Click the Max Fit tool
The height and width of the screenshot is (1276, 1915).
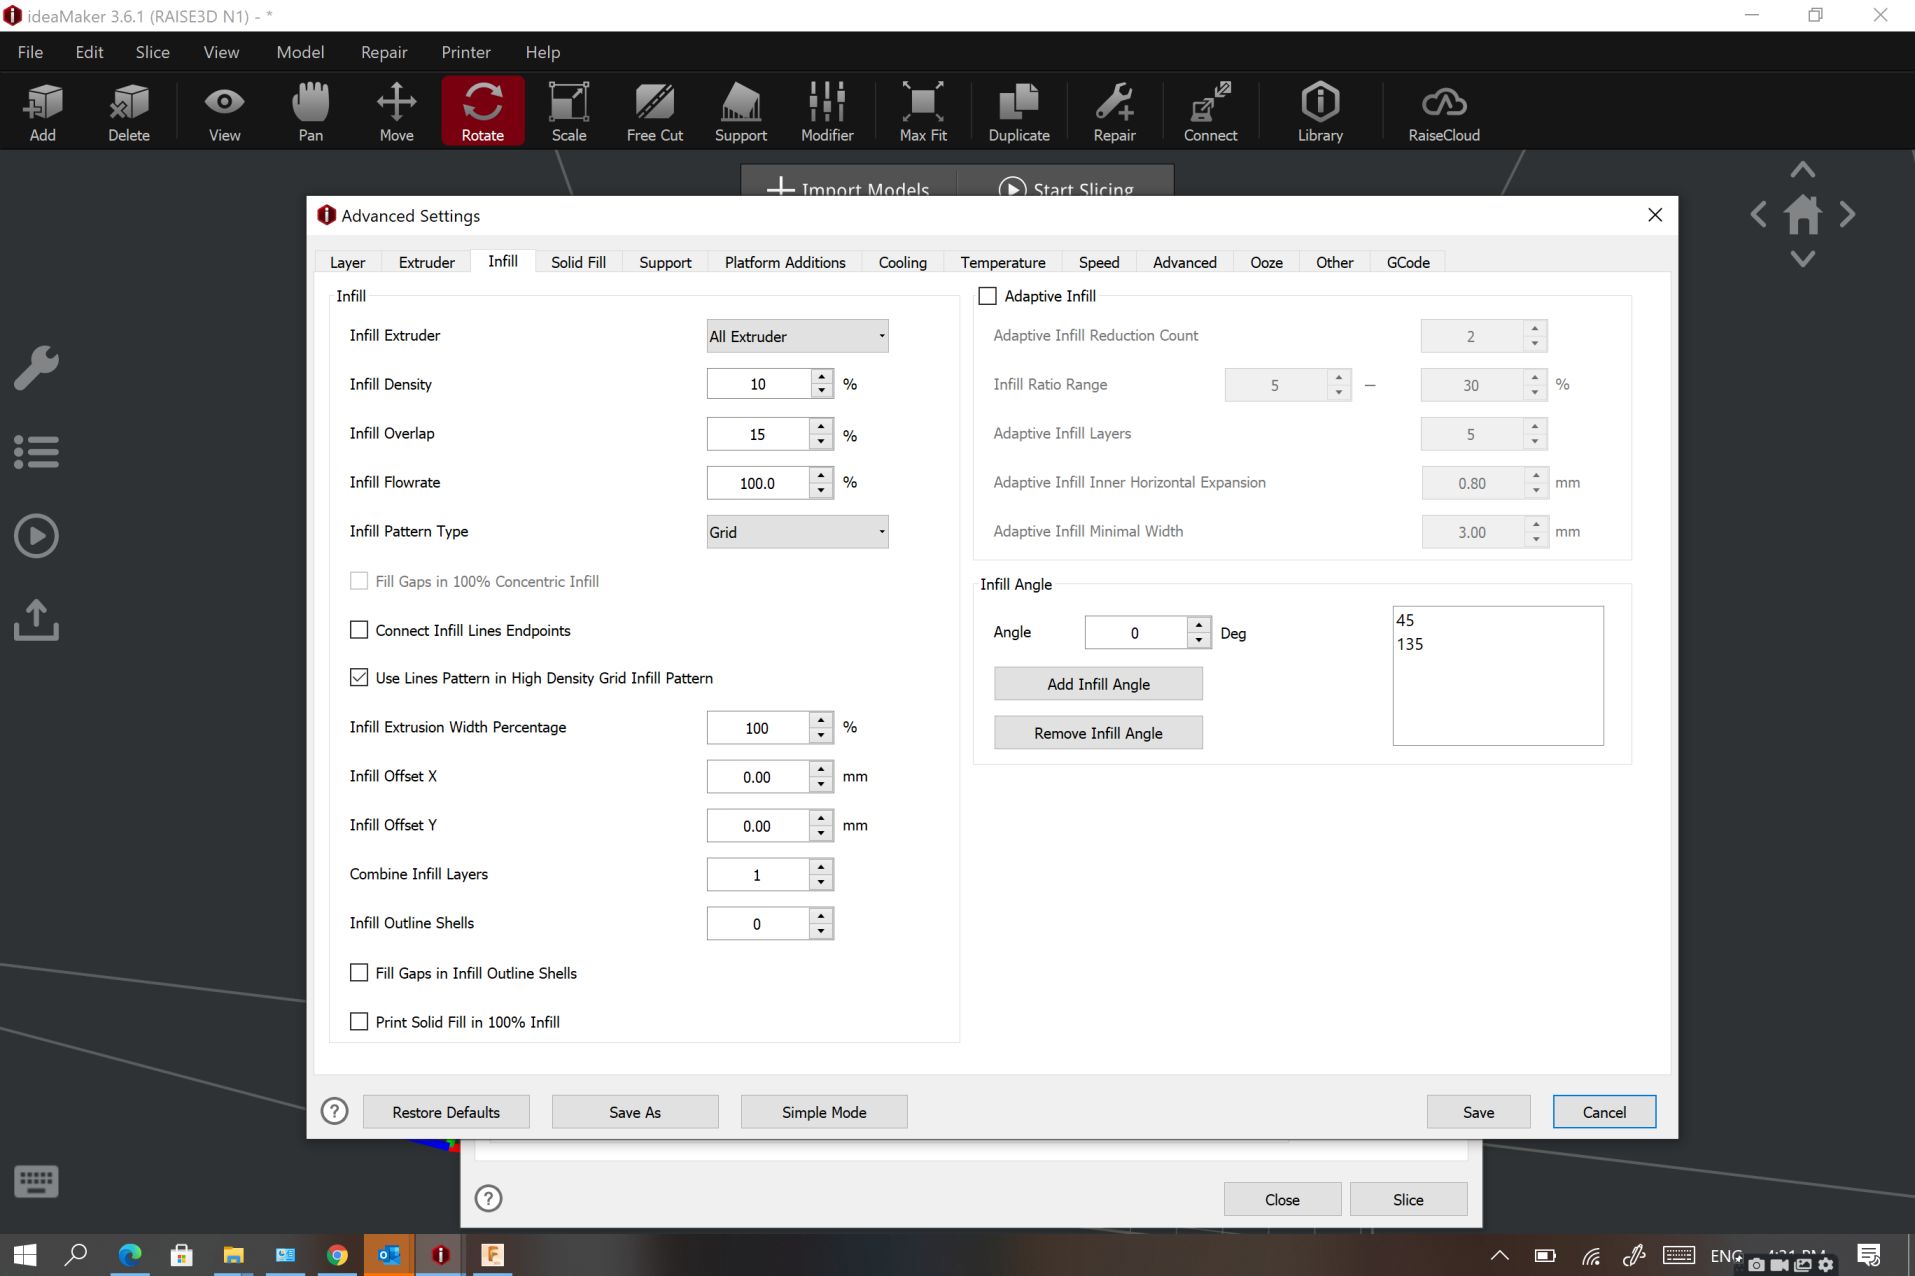(923, 111)
